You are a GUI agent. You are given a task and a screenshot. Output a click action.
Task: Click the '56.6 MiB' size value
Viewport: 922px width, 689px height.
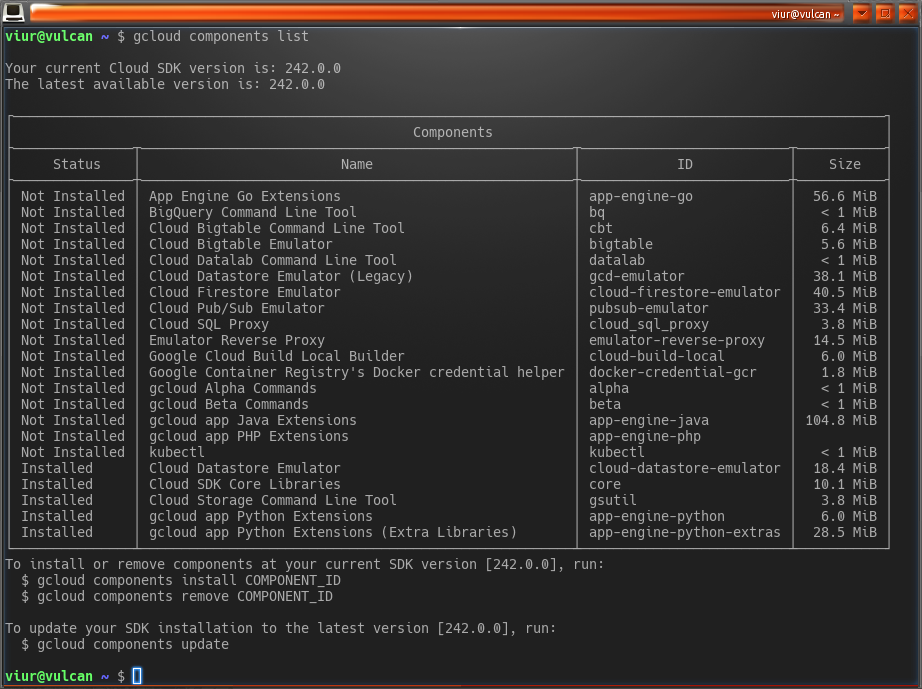[x=845, y=196]
